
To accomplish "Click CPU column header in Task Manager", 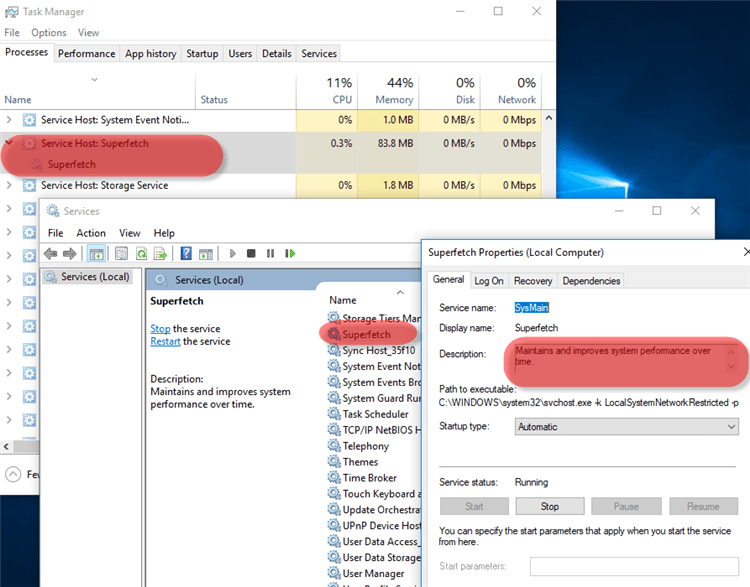I will coord(327,90).
